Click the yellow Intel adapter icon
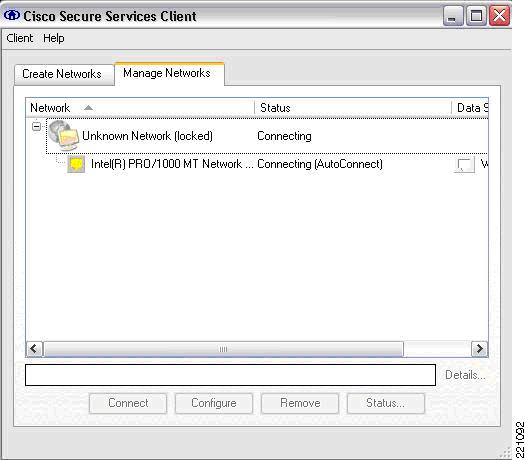The width and height of the screenshot is (525, 460). click(76, 164)
